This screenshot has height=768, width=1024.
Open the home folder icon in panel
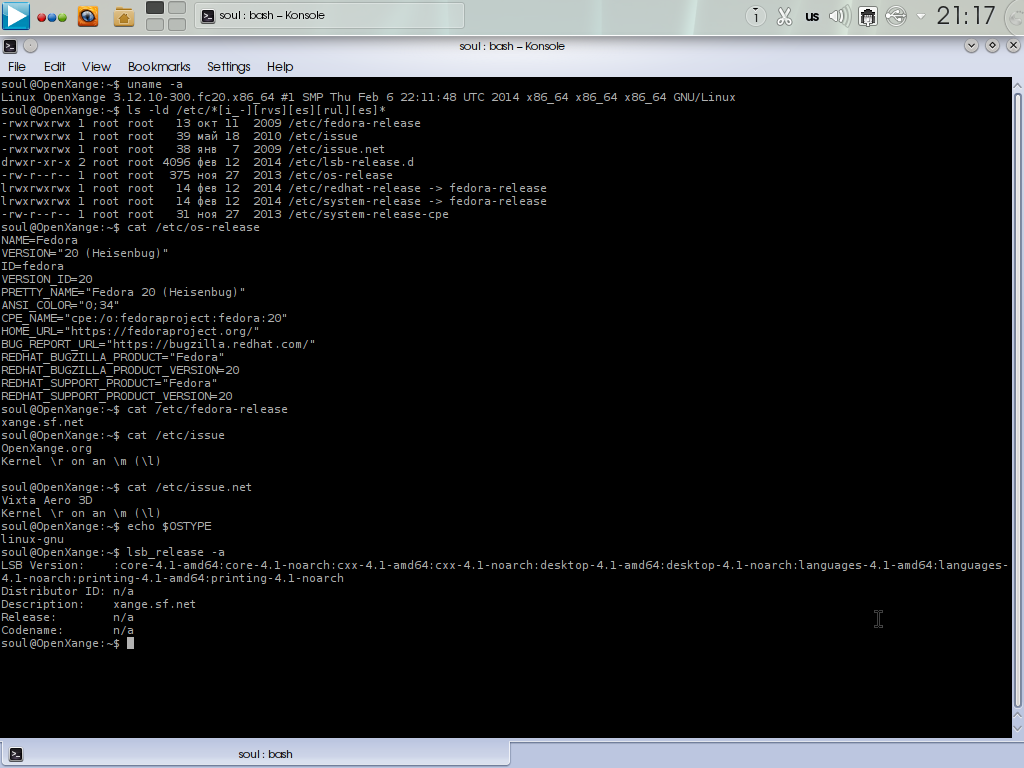click(123, 16)
